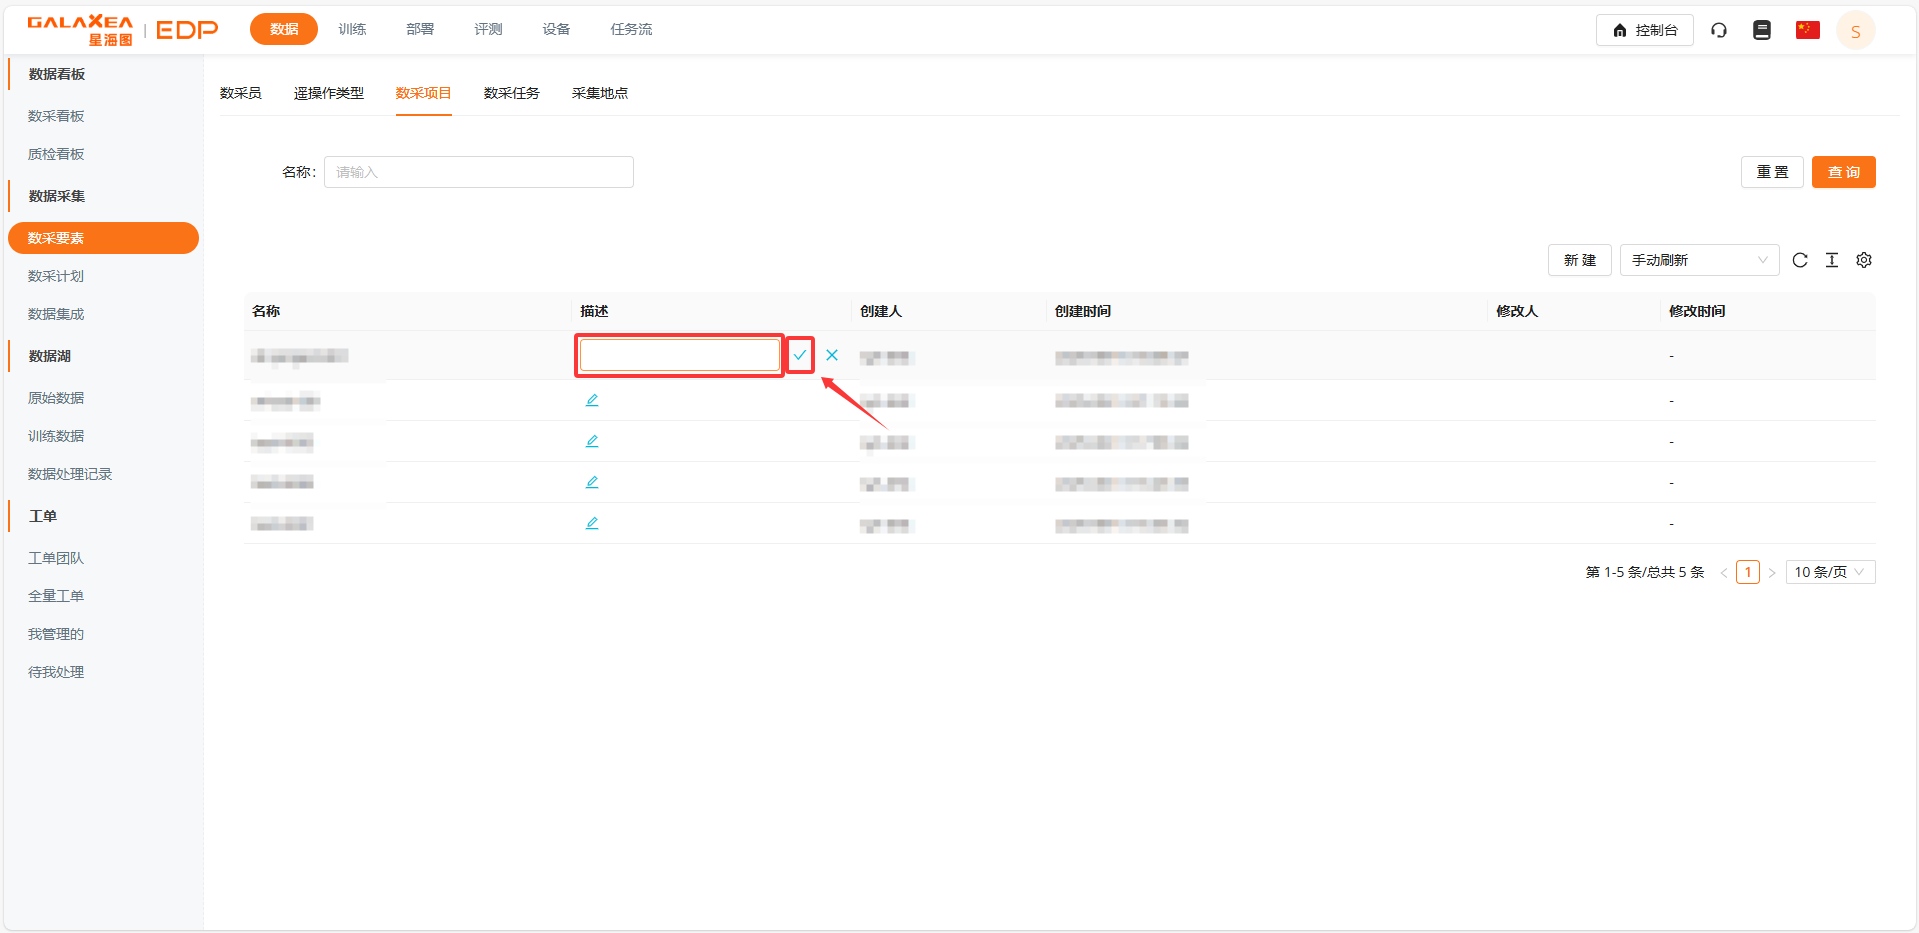Open the 训练 top navigation menu
Viewport: 1919px width, 933px height.
pyautogui.click(x=352, y=29)
